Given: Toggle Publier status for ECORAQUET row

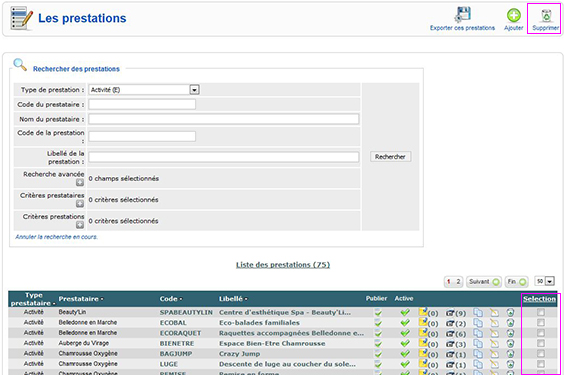Looking at the screenshot, I should (378, 333).
